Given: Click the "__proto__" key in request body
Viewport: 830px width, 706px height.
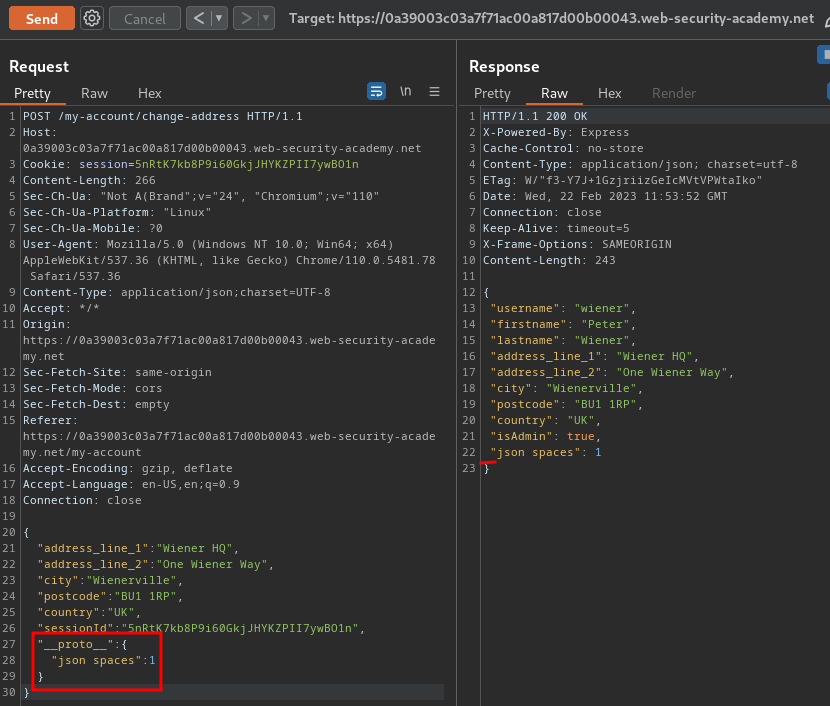Looking at the screenshot, I should [x=75, y=644].
